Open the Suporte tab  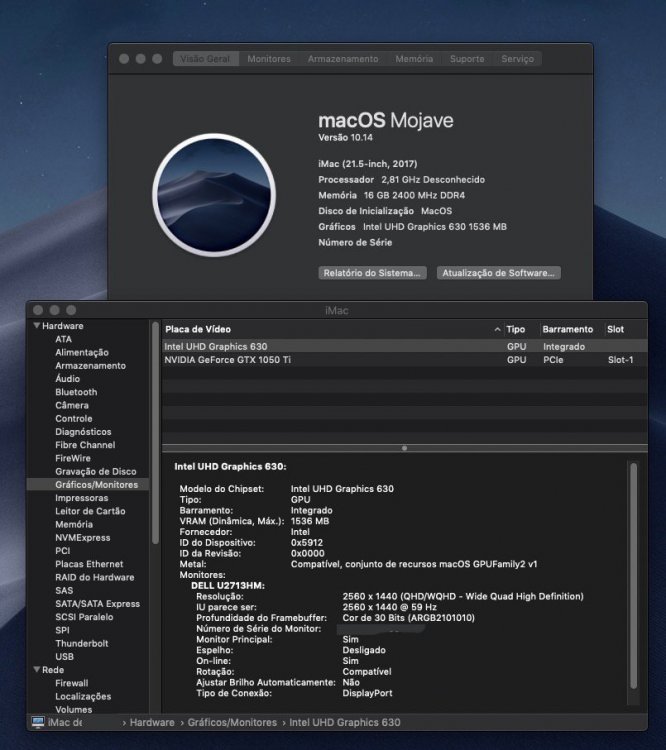[467, 59]
